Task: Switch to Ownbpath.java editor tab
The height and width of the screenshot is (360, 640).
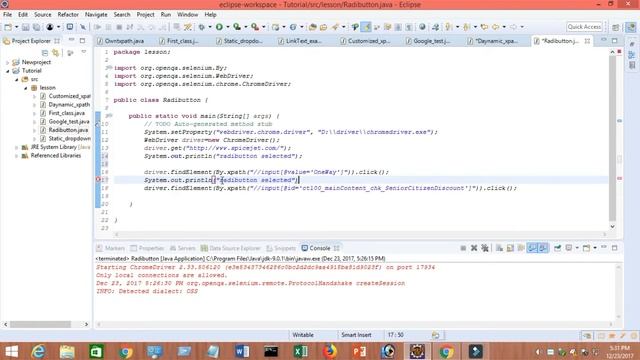Action: 120,41
